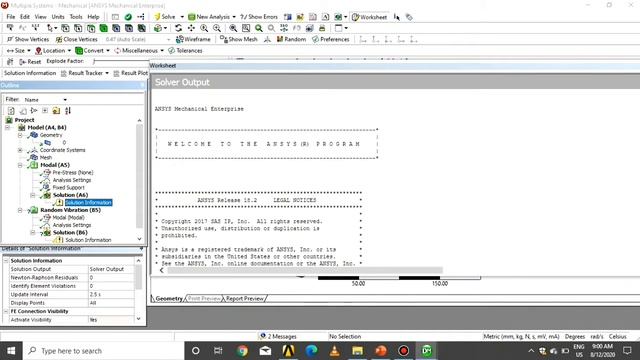Open the Result Tracker dropdown
Screen dimensions: 640x360
coord(85,73)
